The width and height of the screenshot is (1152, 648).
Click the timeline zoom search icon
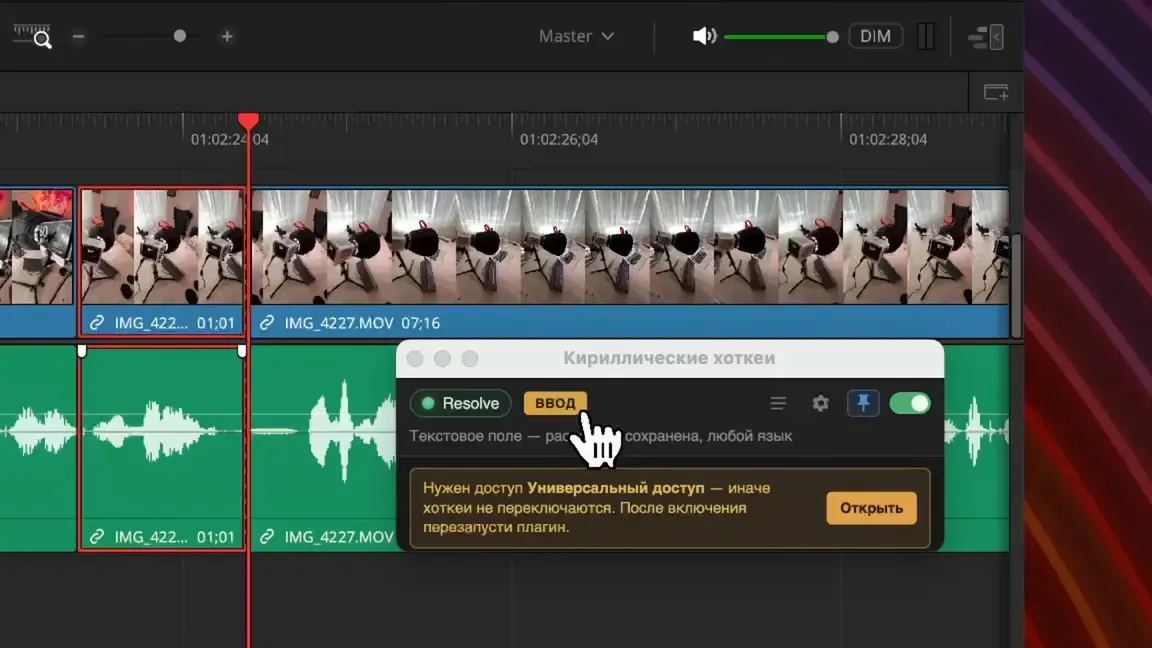(32, 36)
